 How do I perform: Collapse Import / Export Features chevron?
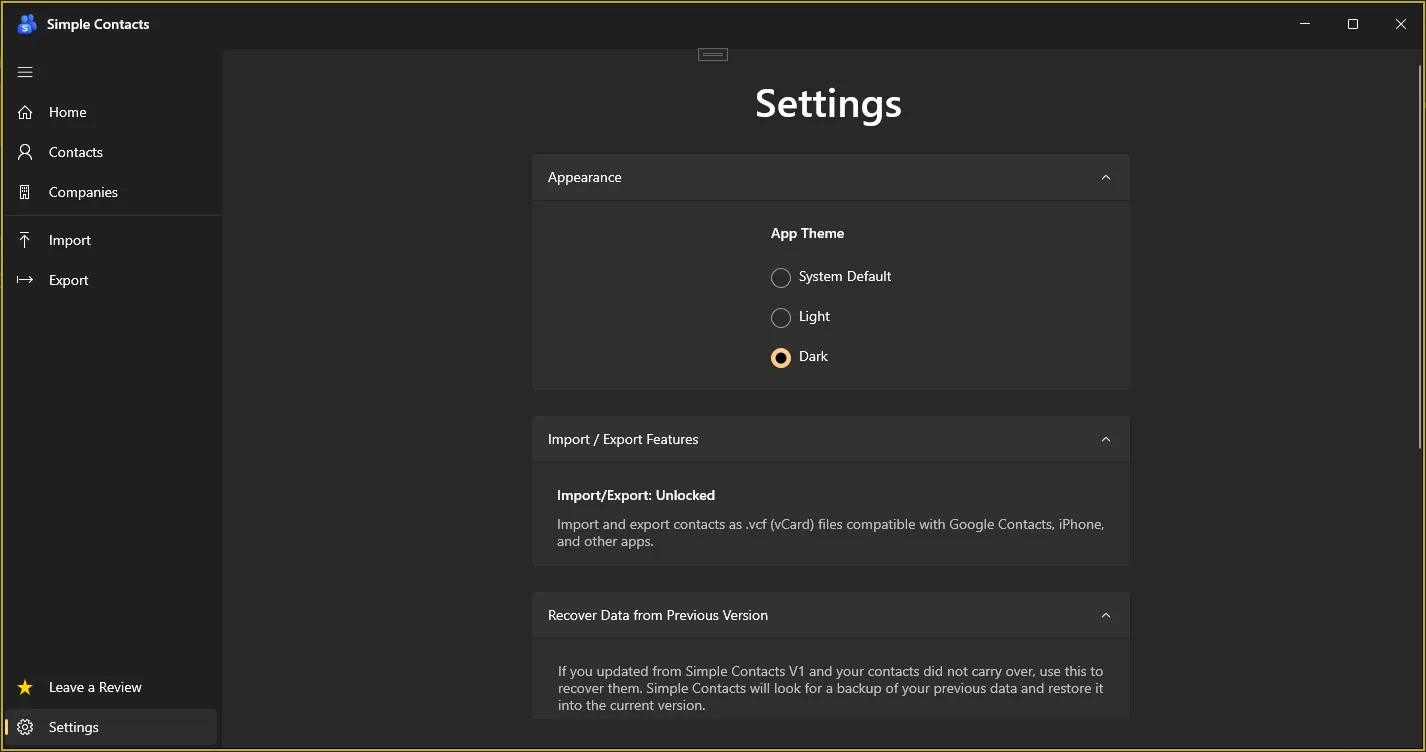[1106, 439]
